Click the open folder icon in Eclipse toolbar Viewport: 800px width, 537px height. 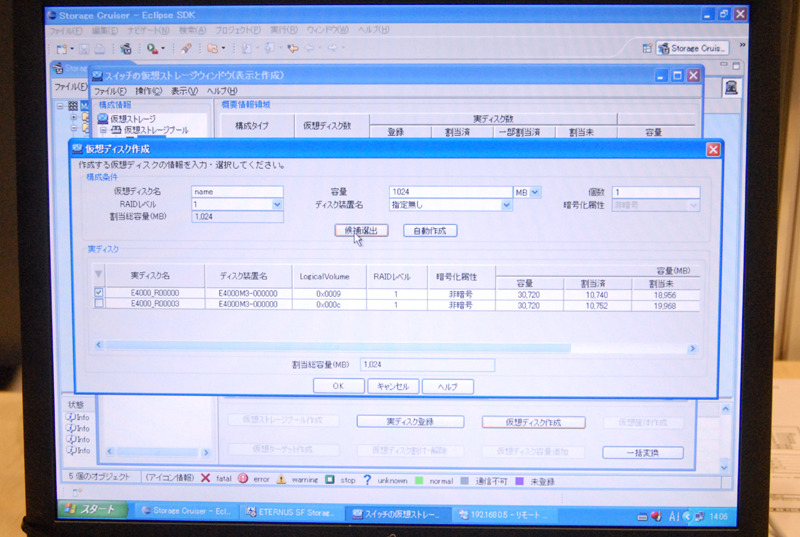pos(212,48)
